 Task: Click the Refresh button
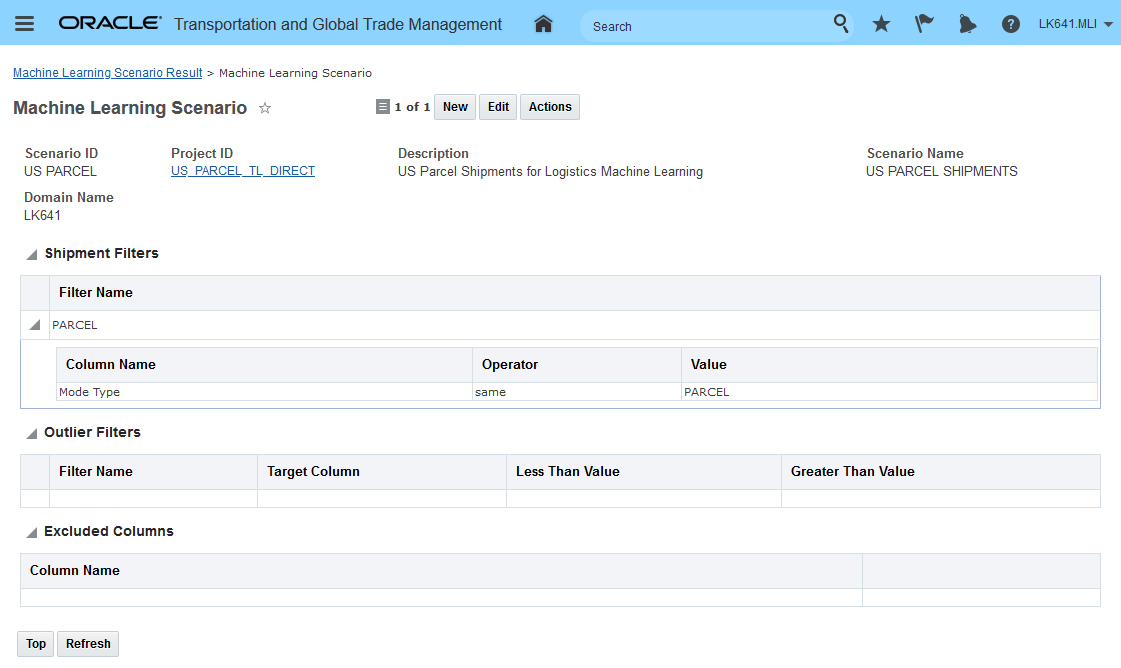click(88, 644)
